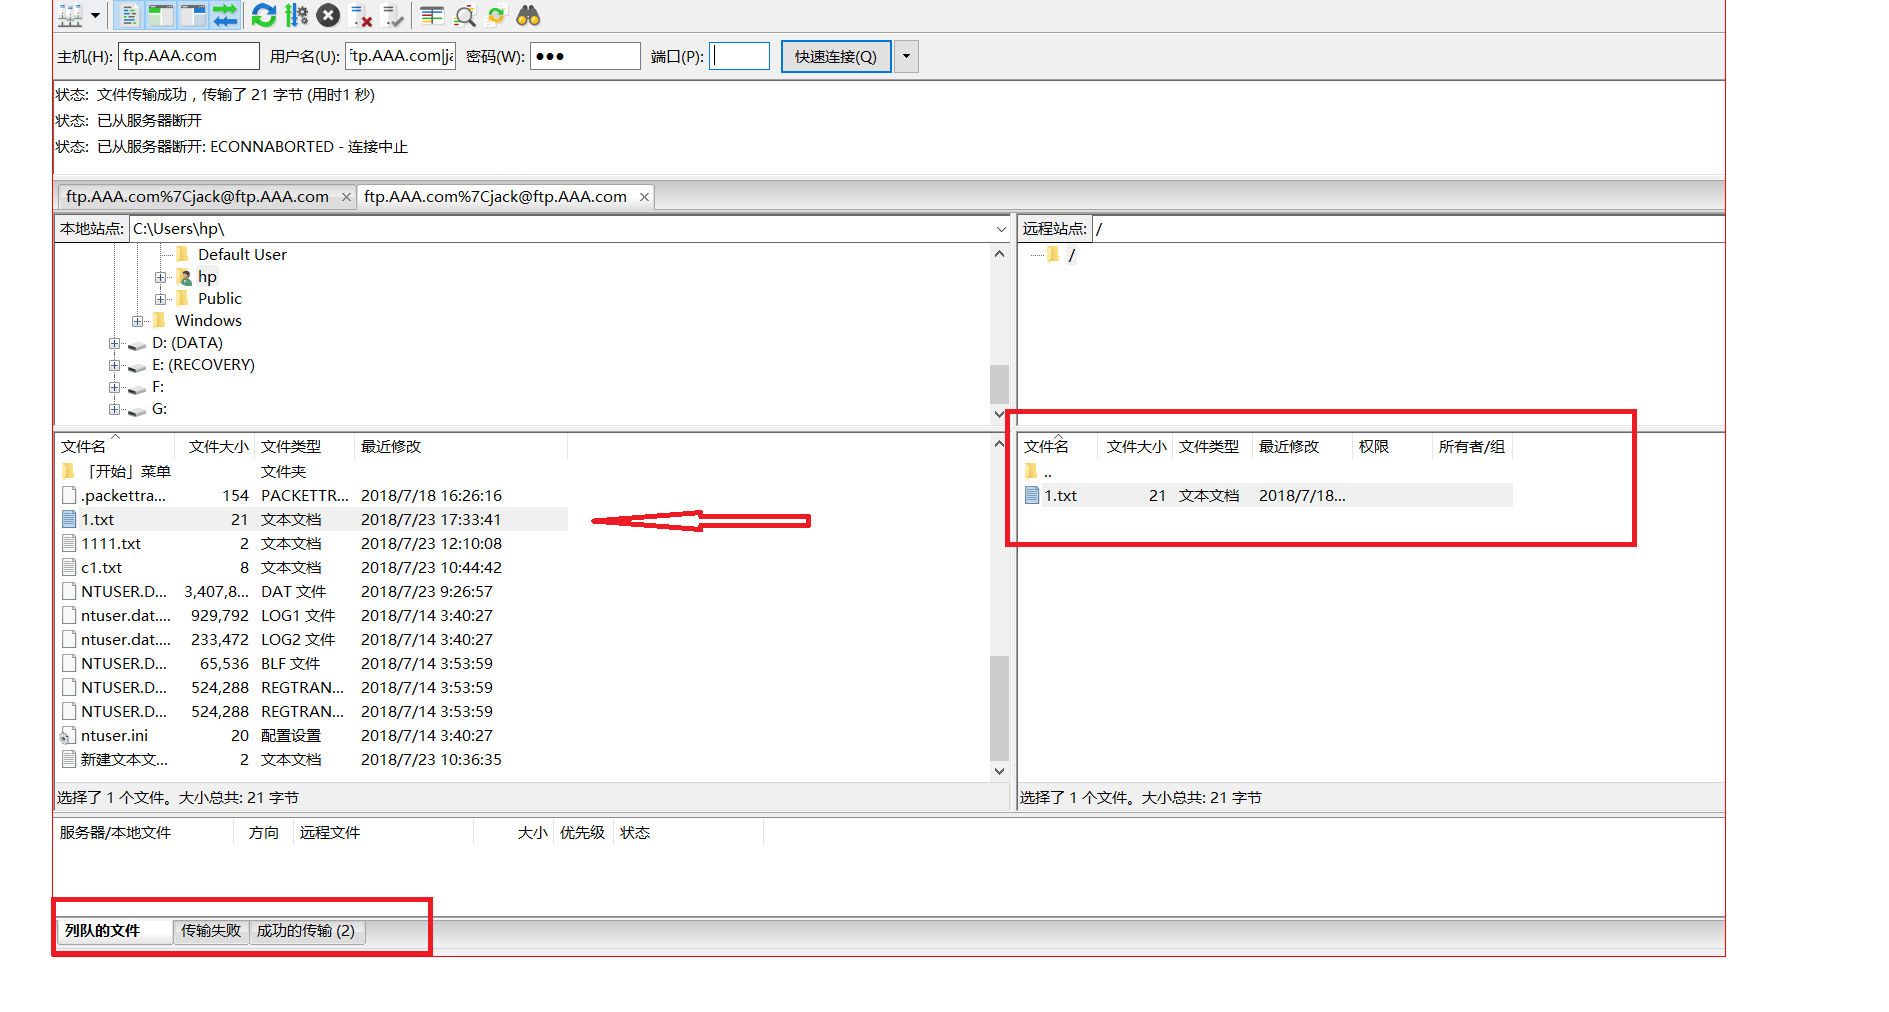Screen dimensions: 1889x1012
Task: Reconnect to last used server
Action: [394, 15]
